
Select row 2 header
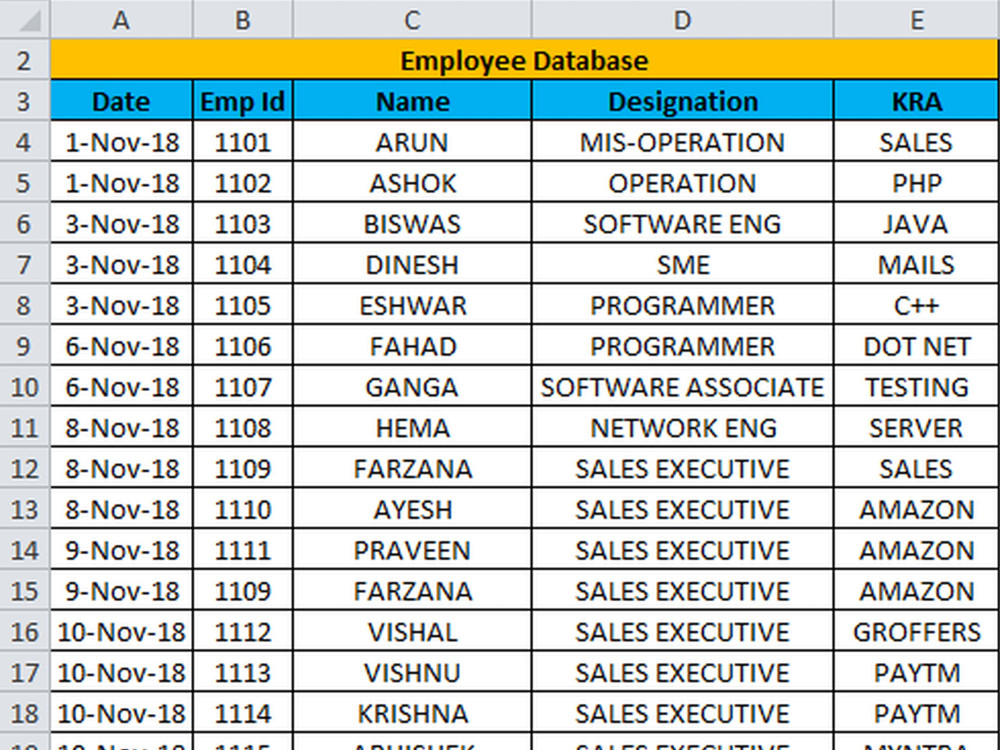click(x=25, y=61)
